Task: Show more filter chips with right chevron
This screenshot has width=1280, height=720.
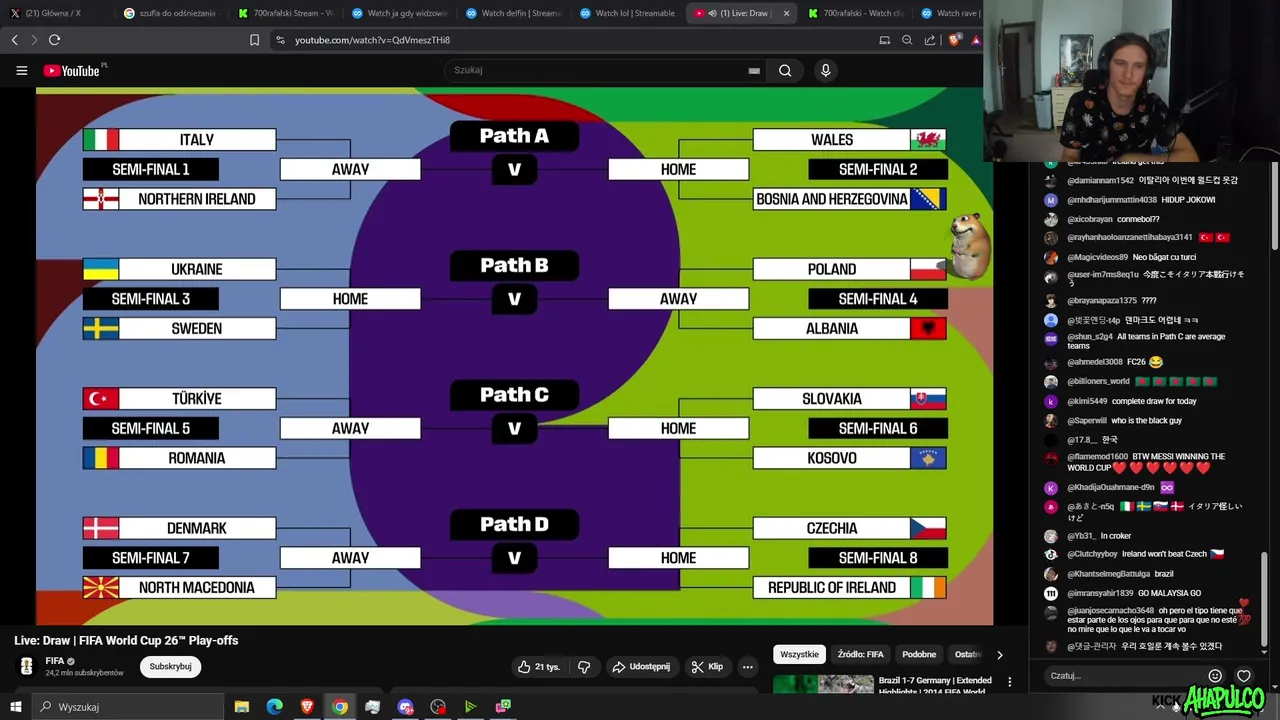Action: 999,655
